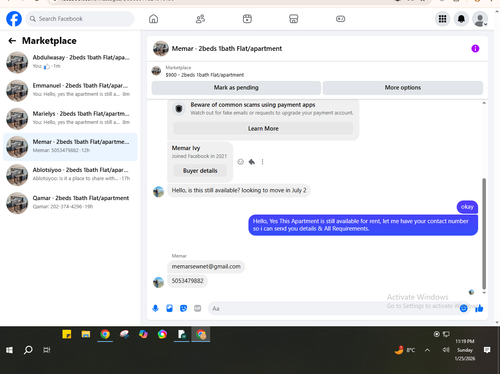Open Task View
The width and height of the screenshot is (500, 374).
[47, 350]
